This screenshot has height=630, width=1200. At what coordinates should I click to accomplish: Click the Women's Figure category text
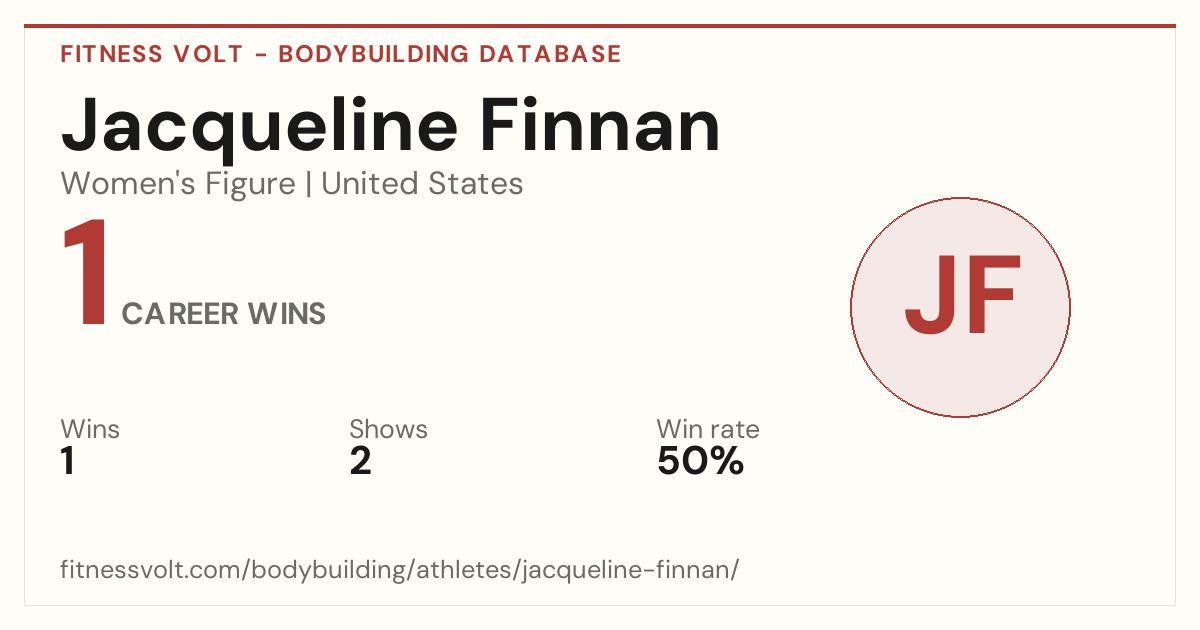178,184
